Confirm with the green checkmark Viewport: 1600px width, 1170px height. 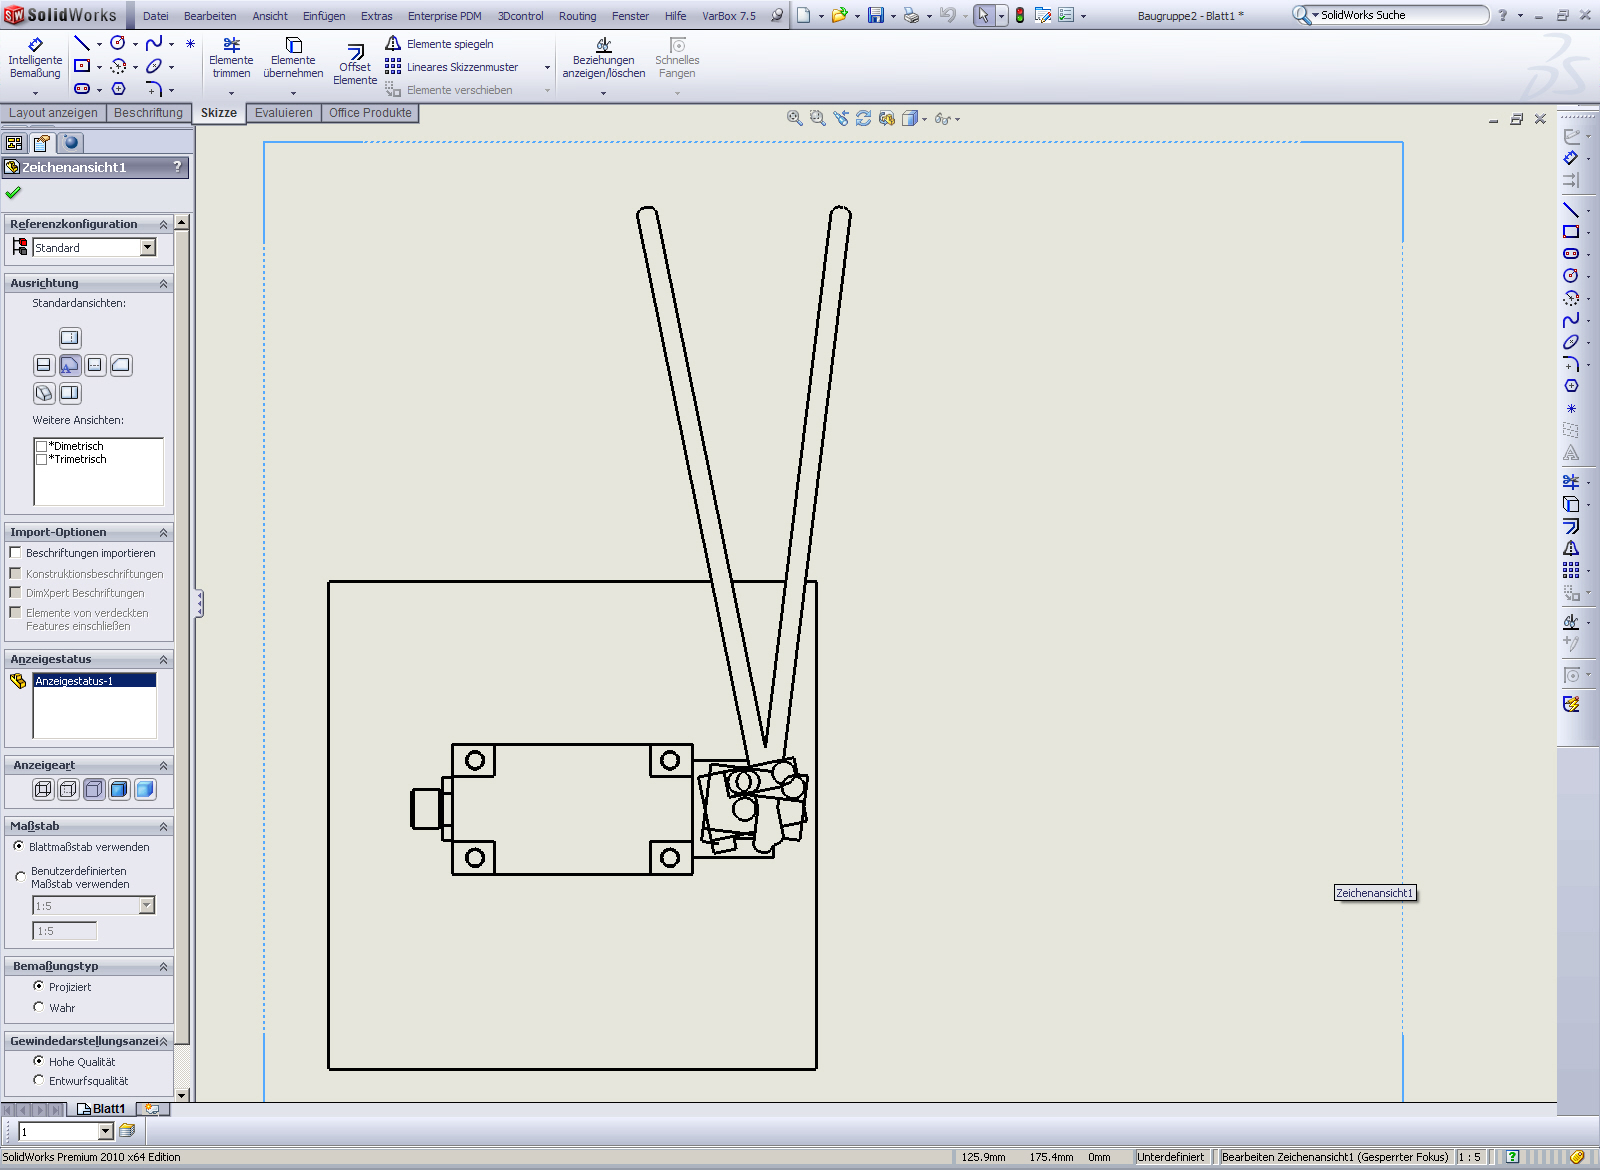pos(13,193)
